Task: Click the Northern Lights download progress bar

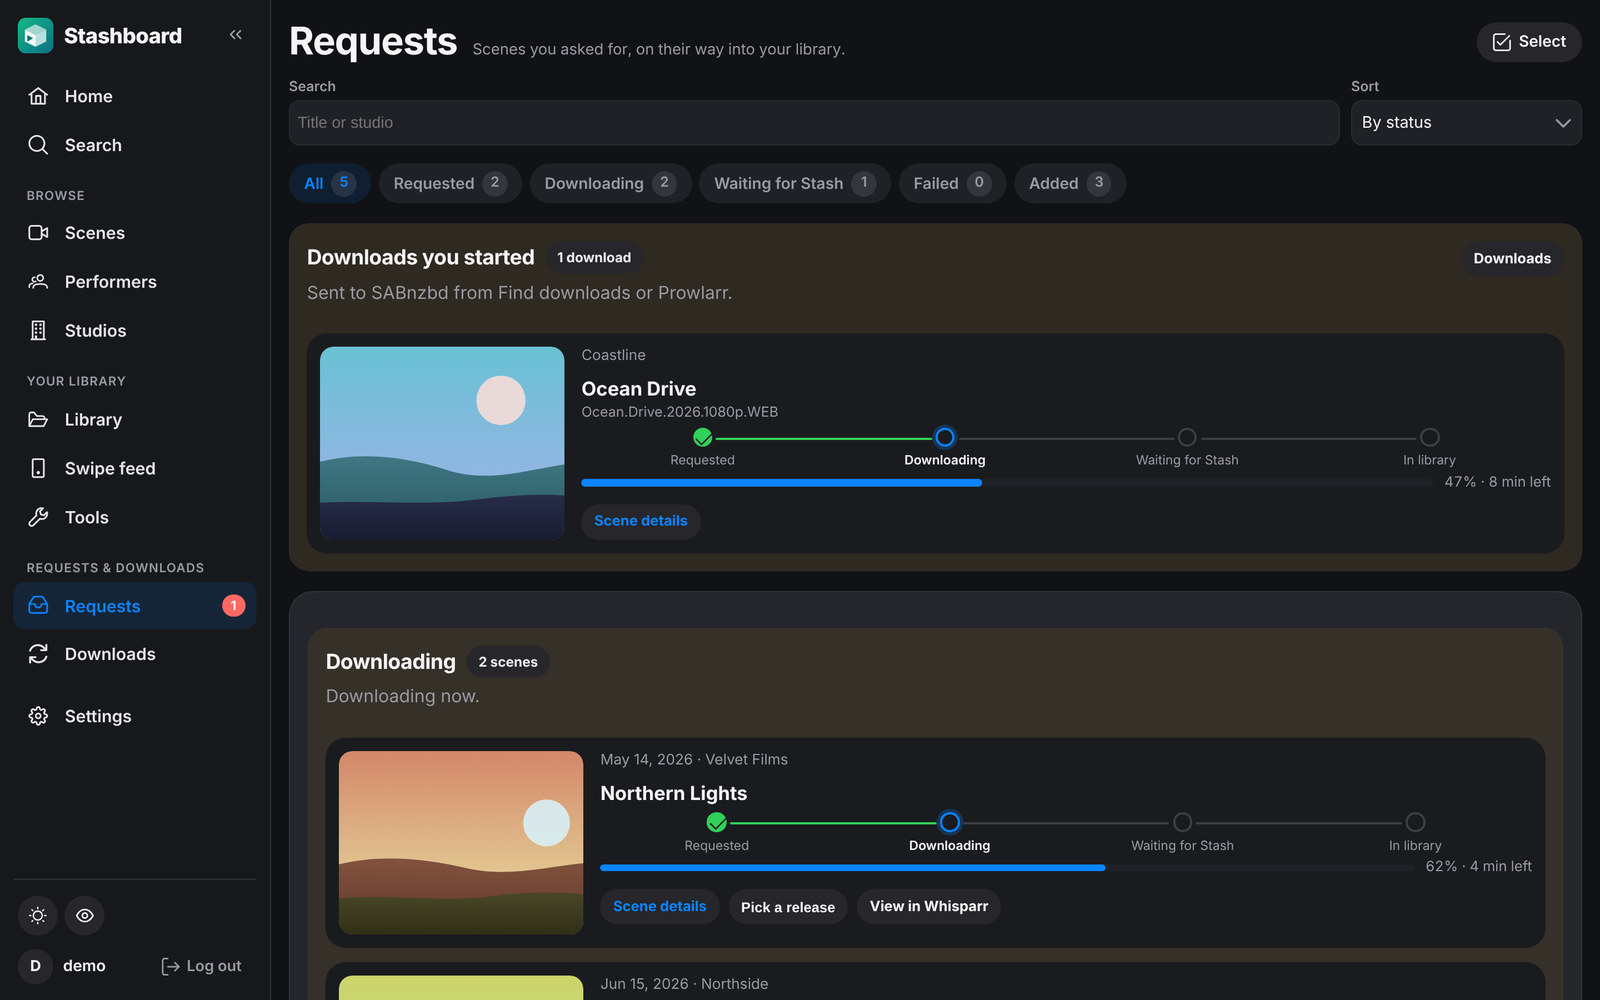Action: coord(1007,868)
